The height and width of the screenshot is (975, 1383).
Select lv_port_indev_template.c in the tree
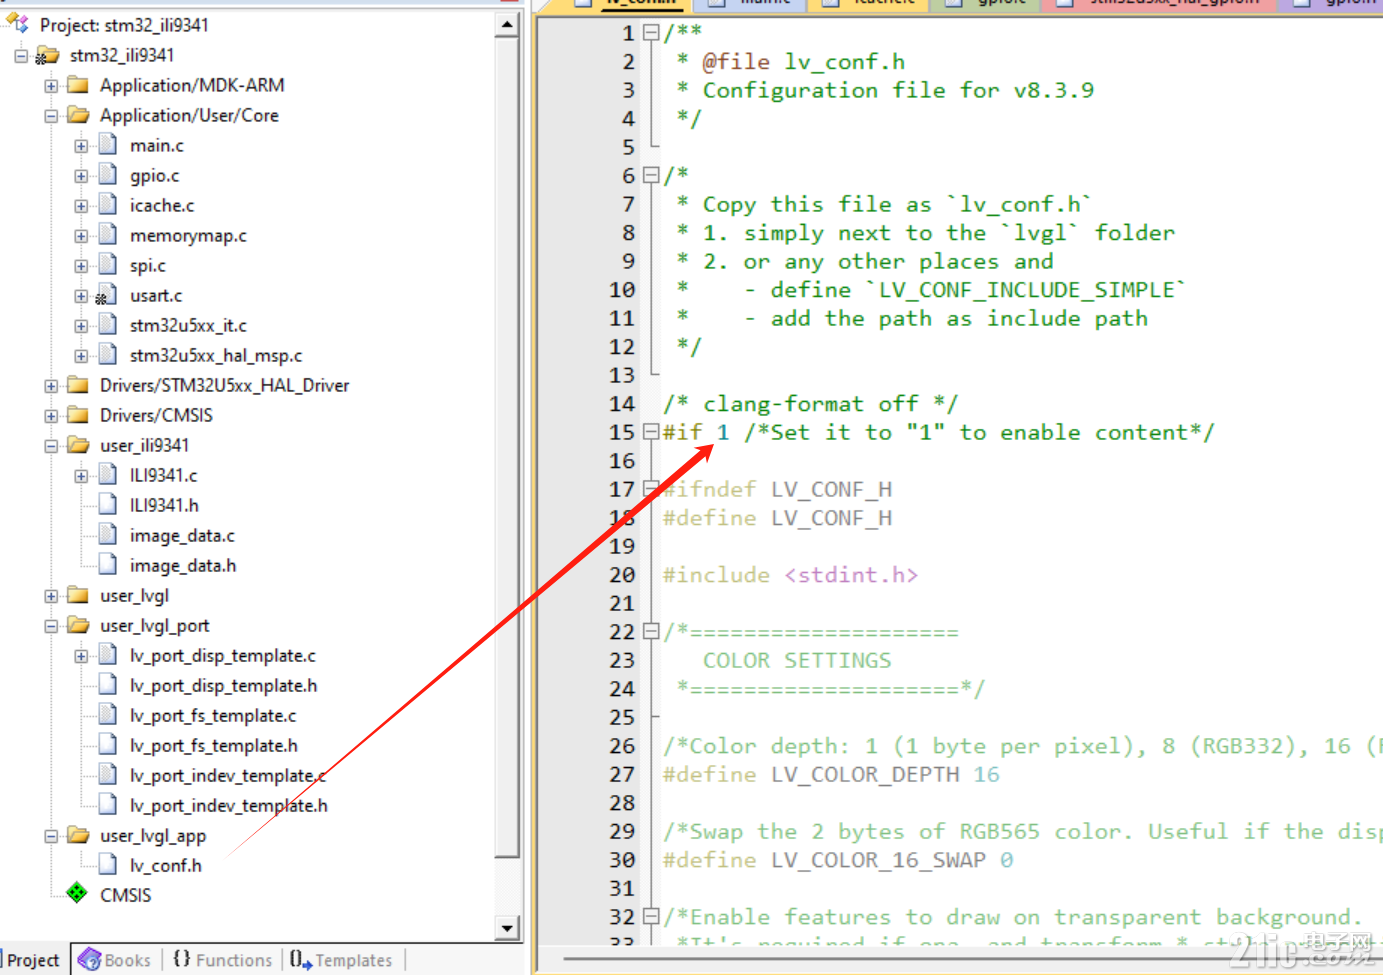(228, 776)
